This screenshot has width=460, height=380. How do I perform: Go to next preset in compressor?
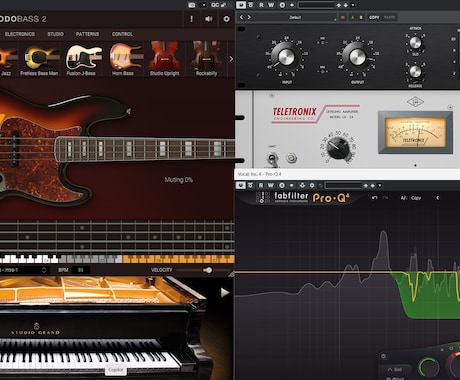(x=249, y=17)
